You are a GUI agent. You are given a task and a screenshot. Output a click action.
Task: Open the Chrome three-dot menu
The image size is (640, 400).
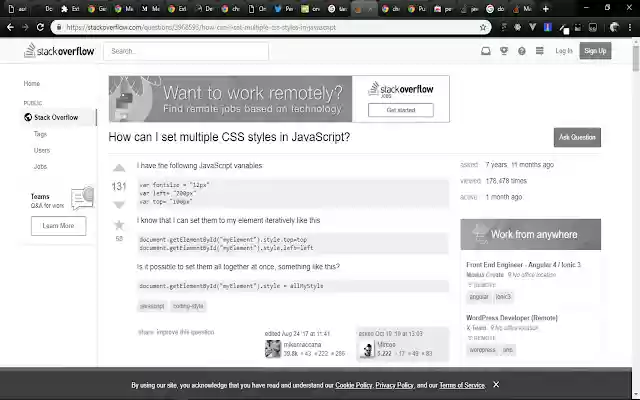point(630,27)
